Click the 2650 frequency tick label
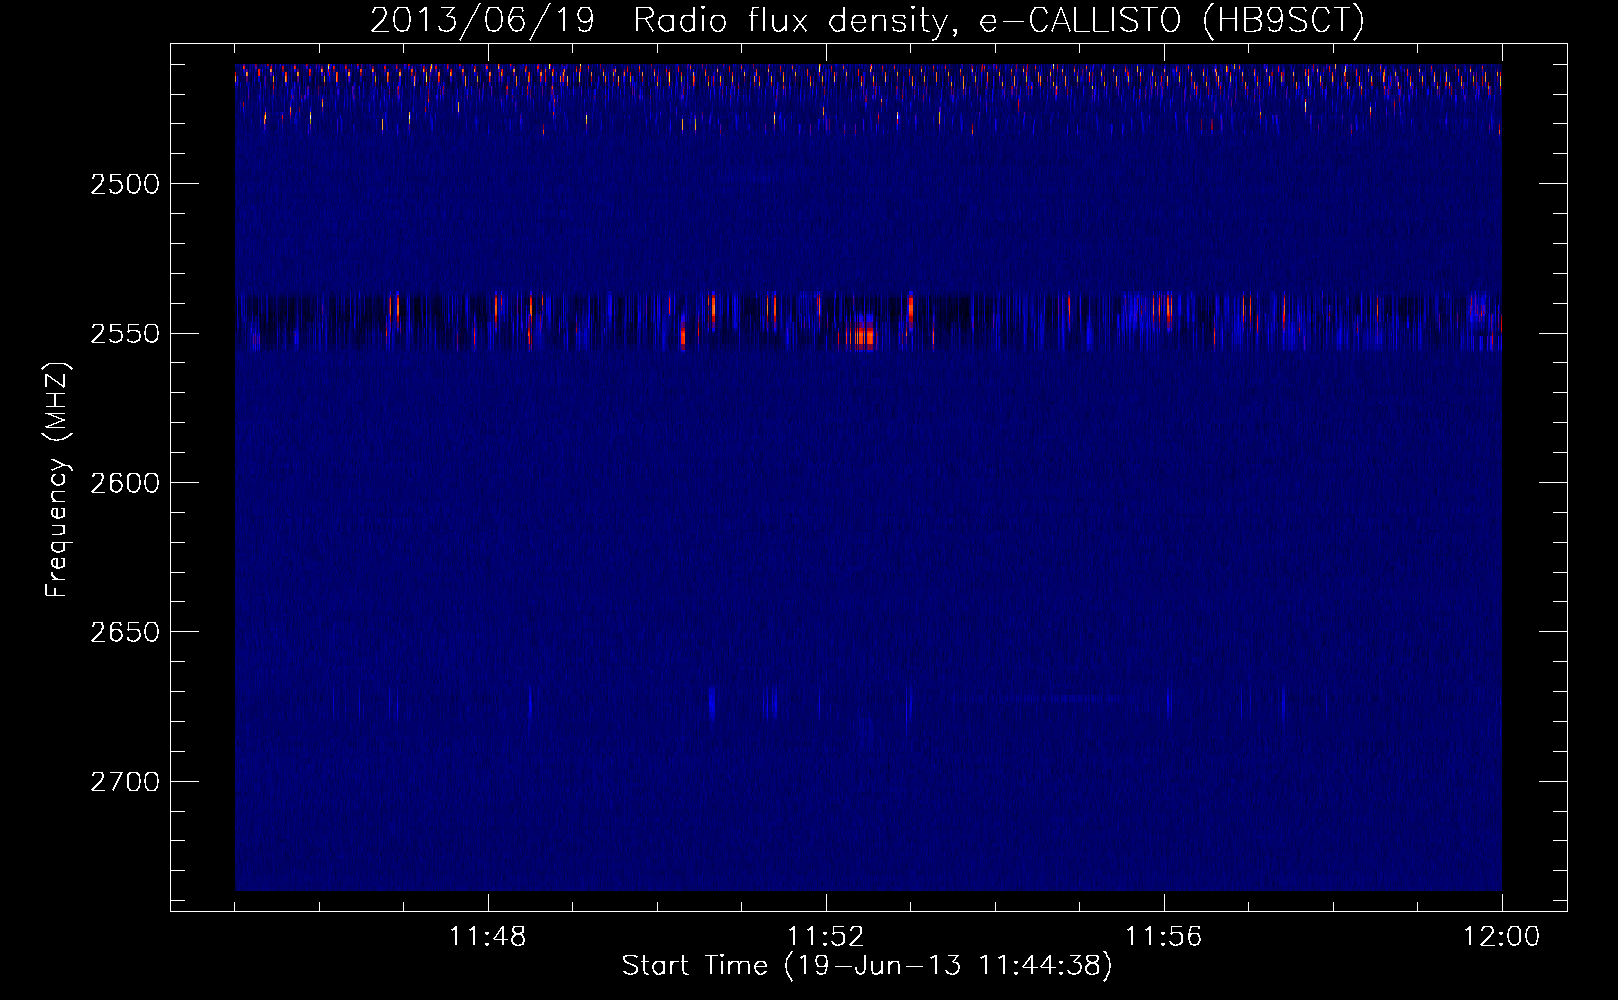 click(125, 632)
